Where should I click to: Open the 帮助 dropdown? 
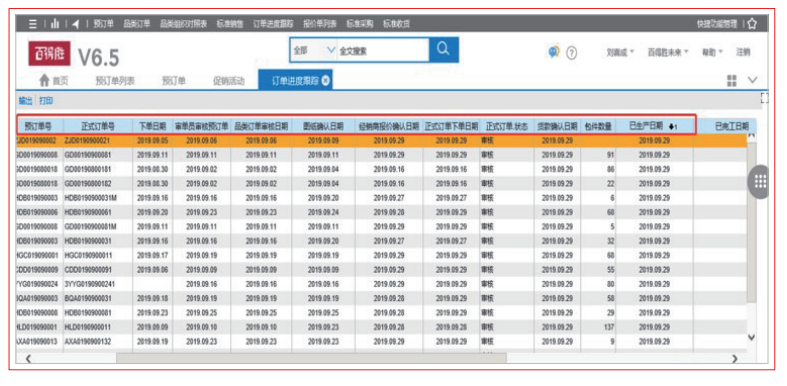point(712,52)
